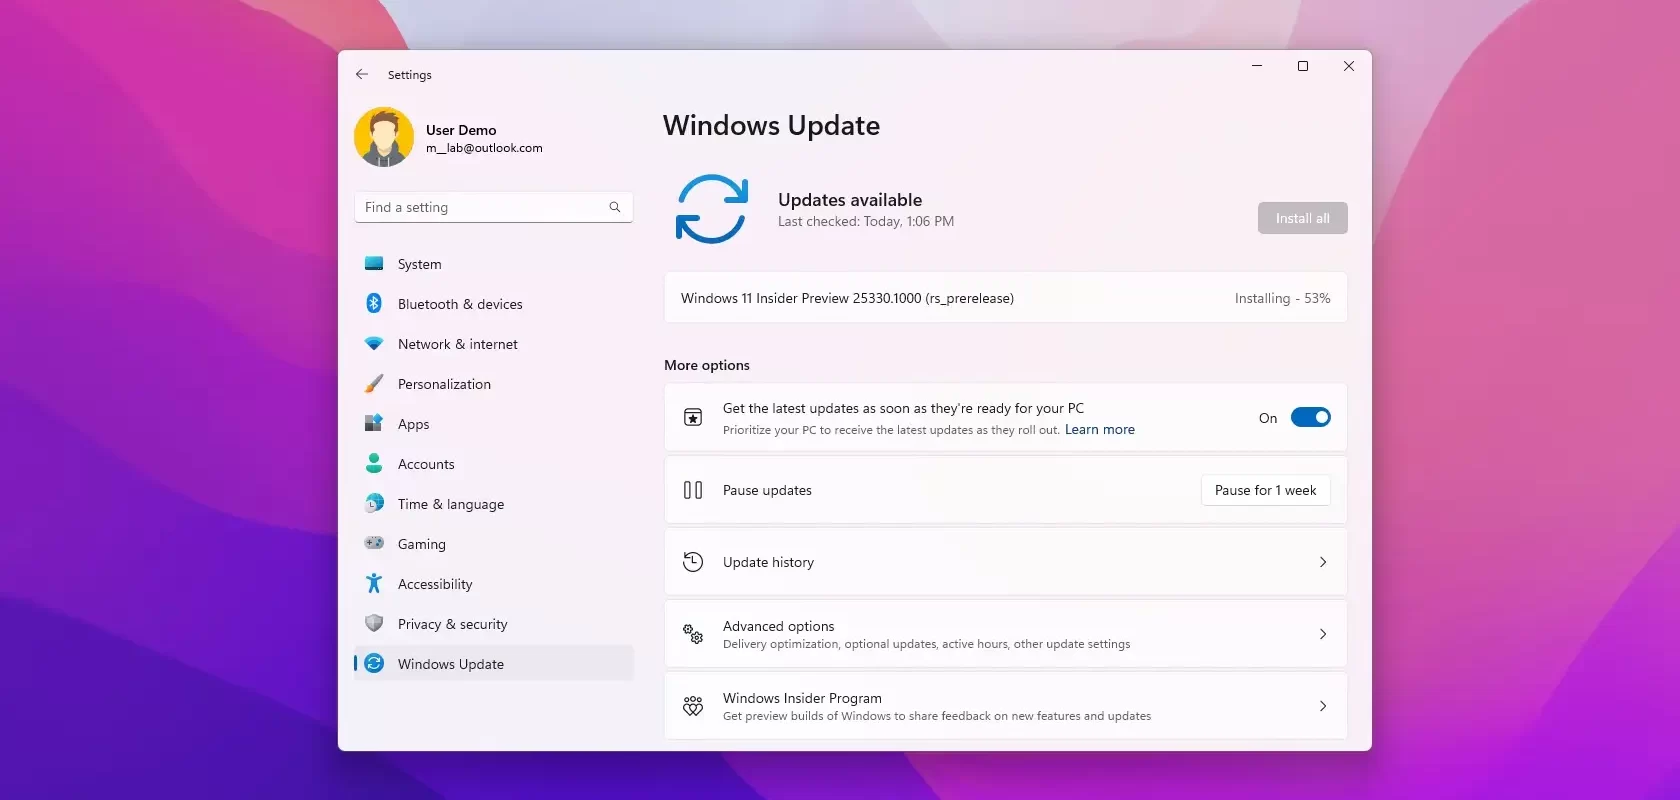
Task: Open Gaming settings
Action: 494,544
